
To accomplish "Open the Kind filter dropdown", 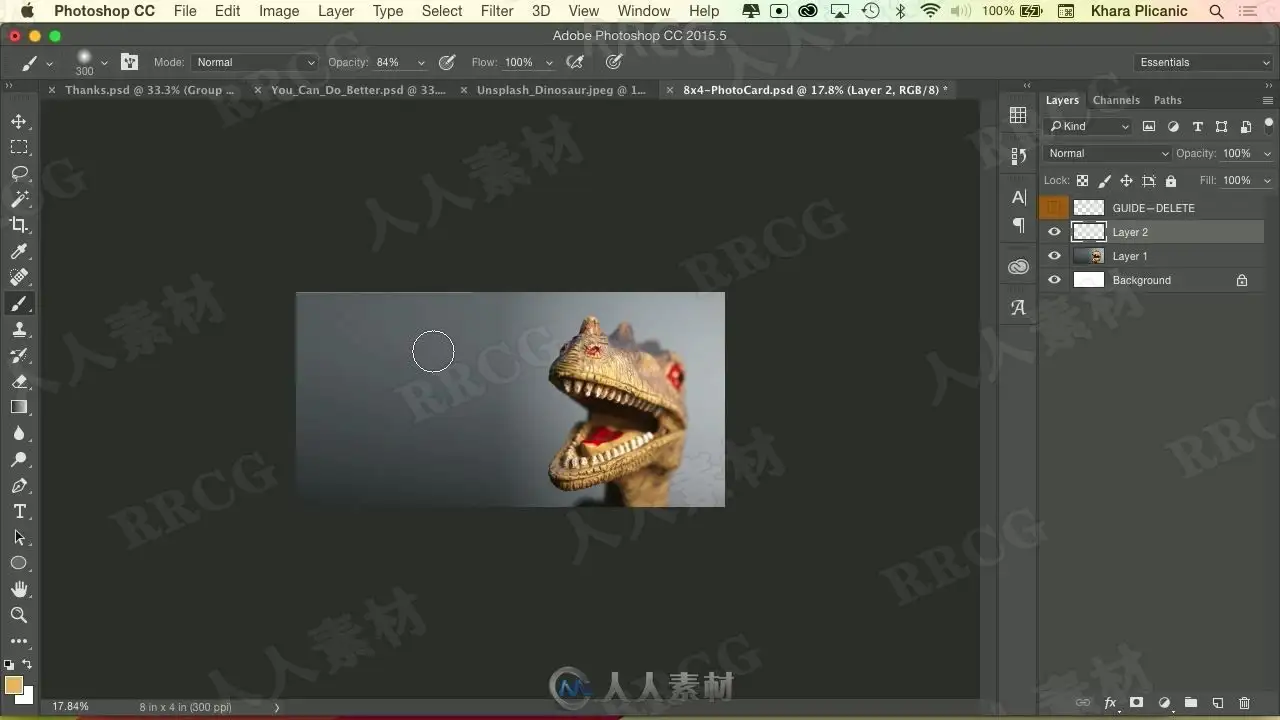I will [1088, 126].
